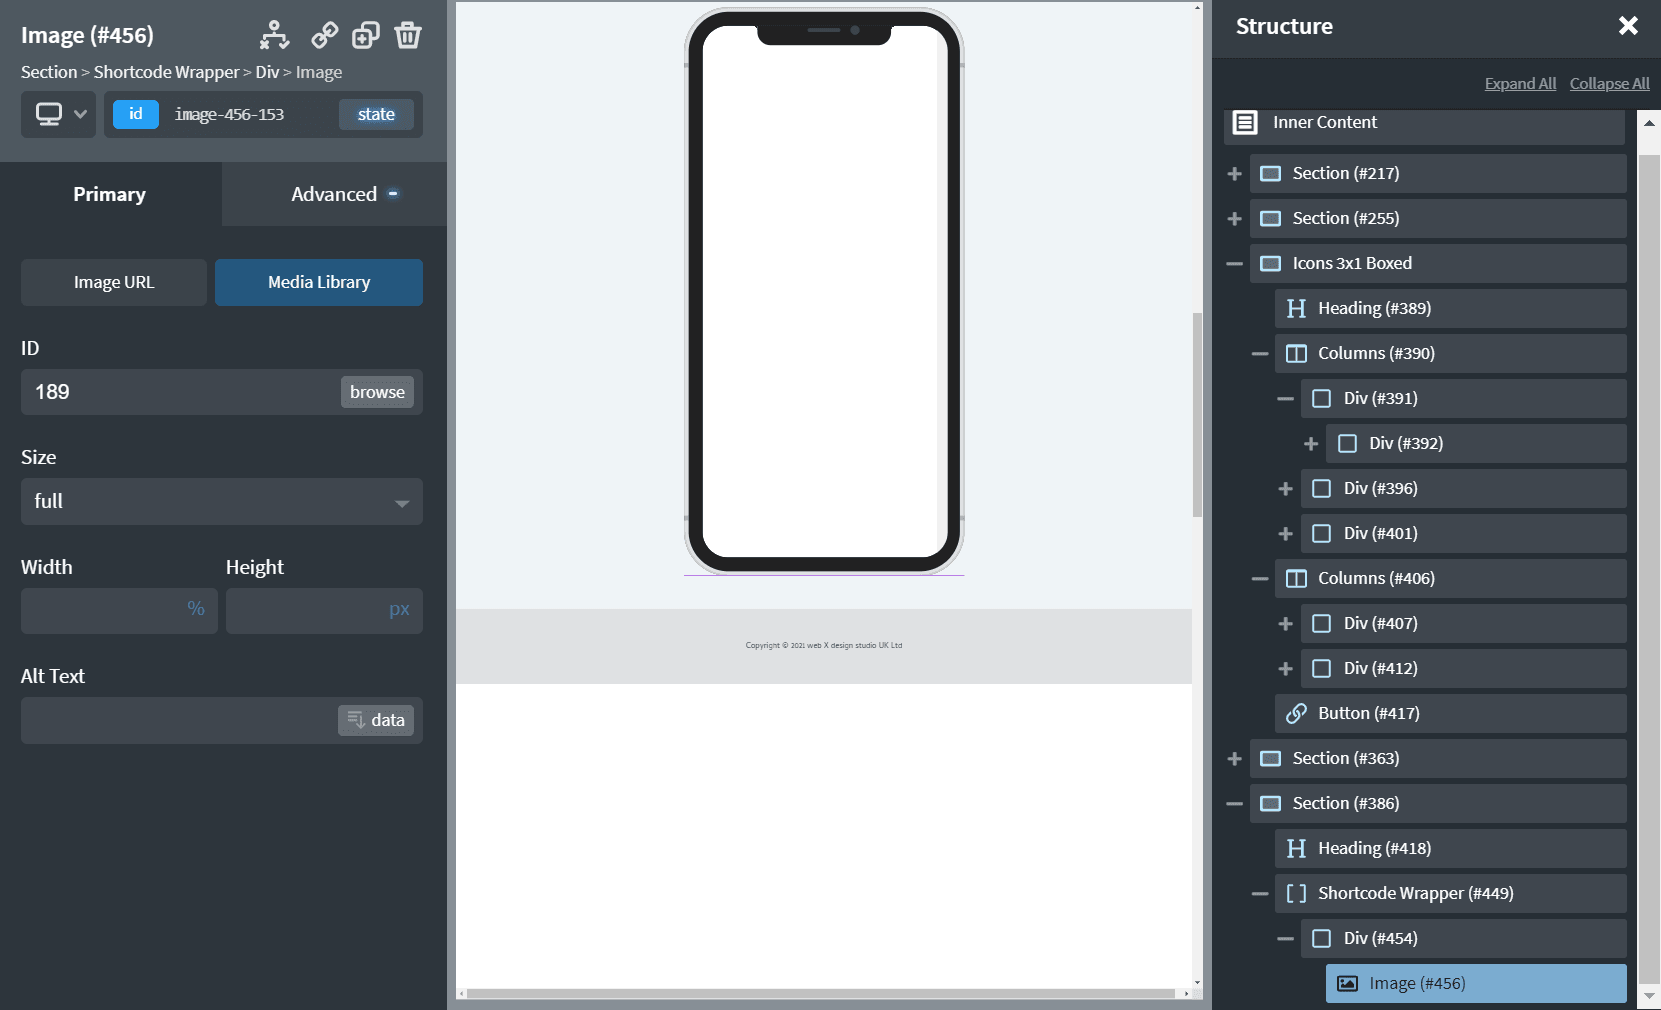Screen dimensions: 1661x1010
Task: Select Media Library image source
Action: click(x=319, y=282)
